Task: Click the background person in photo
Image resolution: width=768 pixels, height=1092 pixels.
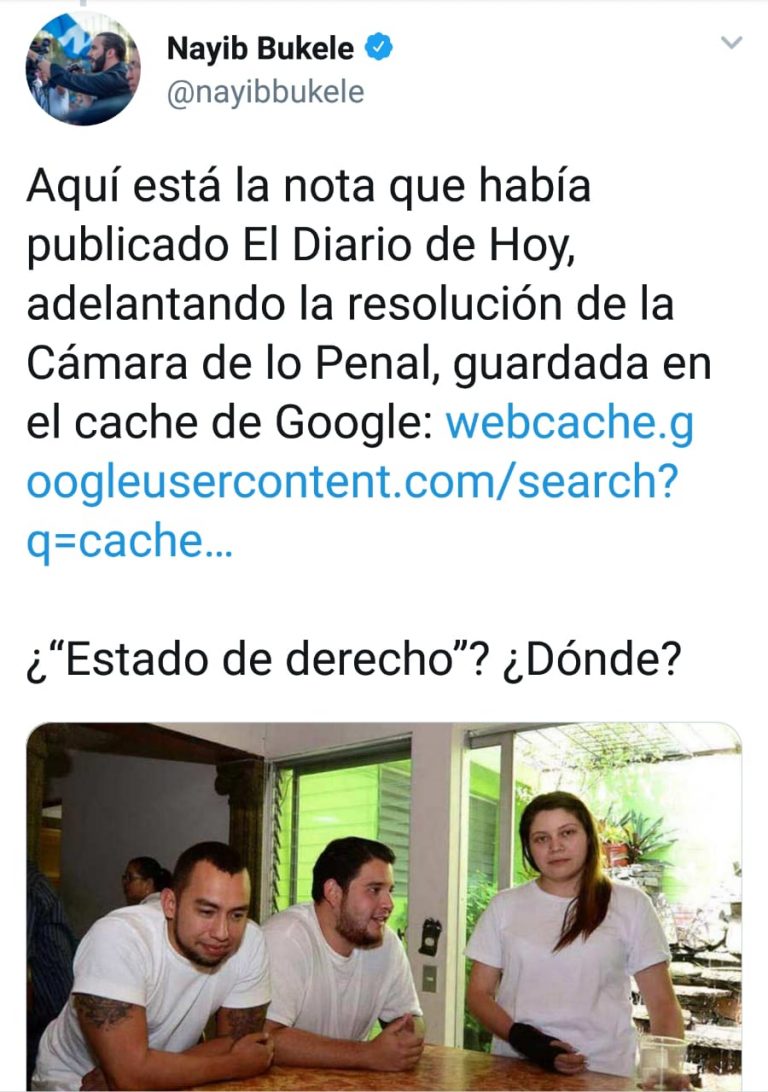Action: tap(144, 880)
